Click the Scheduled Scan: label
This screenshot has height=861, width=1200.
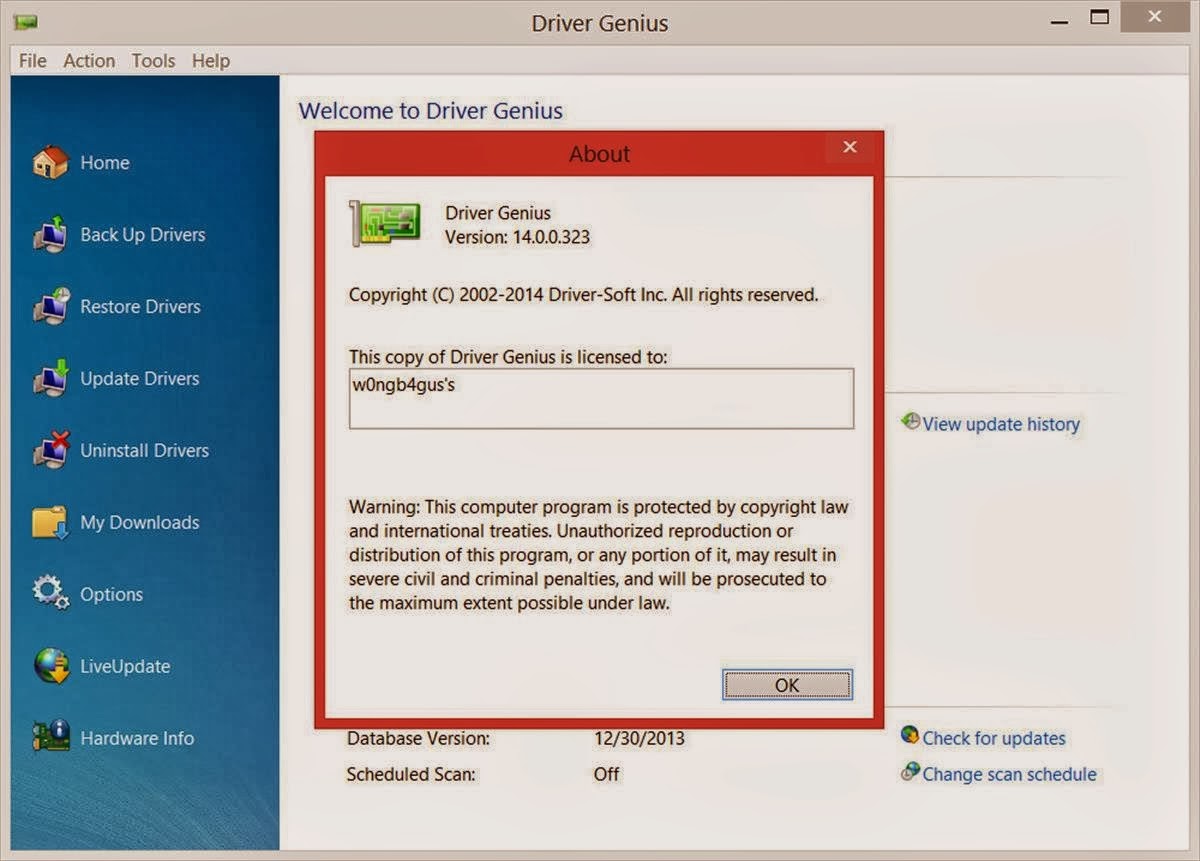[411, 774]
